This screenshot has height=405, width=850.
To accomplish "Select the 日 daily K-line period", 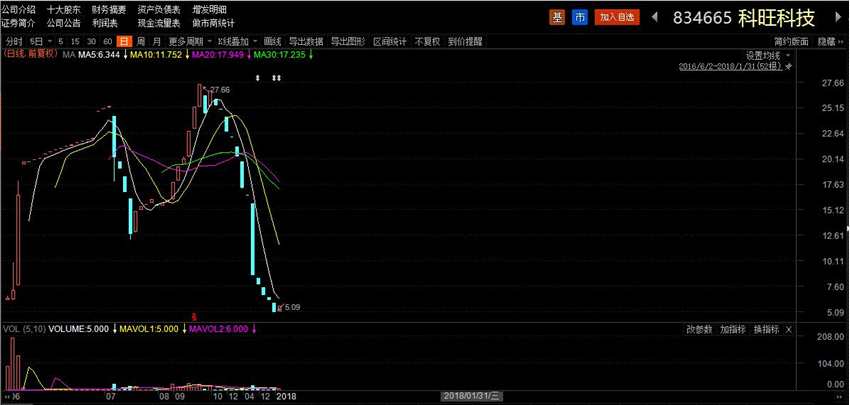I will coord(125,41).
